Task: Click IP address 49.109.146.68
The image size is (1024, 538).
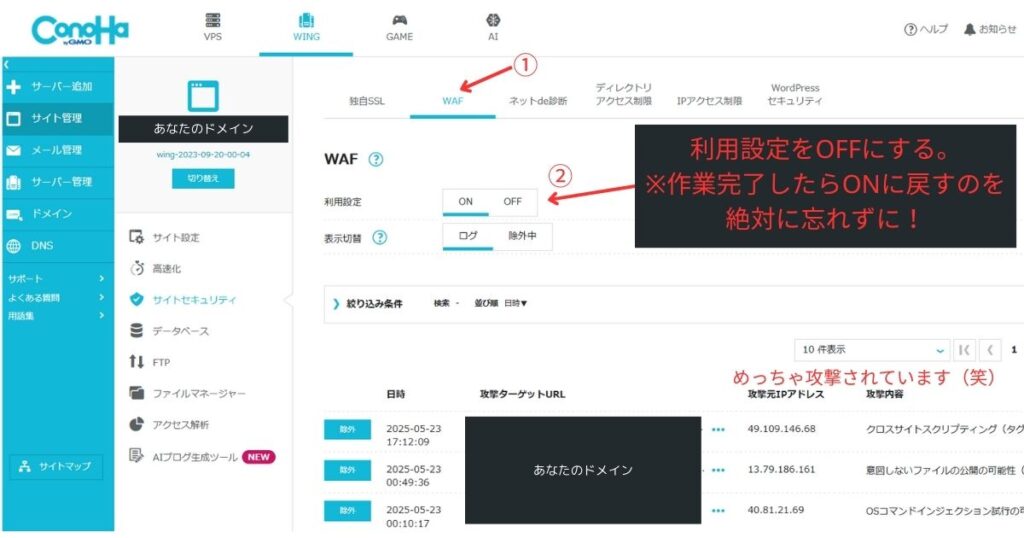Action: pyautogui.click(x=781, y=430)
